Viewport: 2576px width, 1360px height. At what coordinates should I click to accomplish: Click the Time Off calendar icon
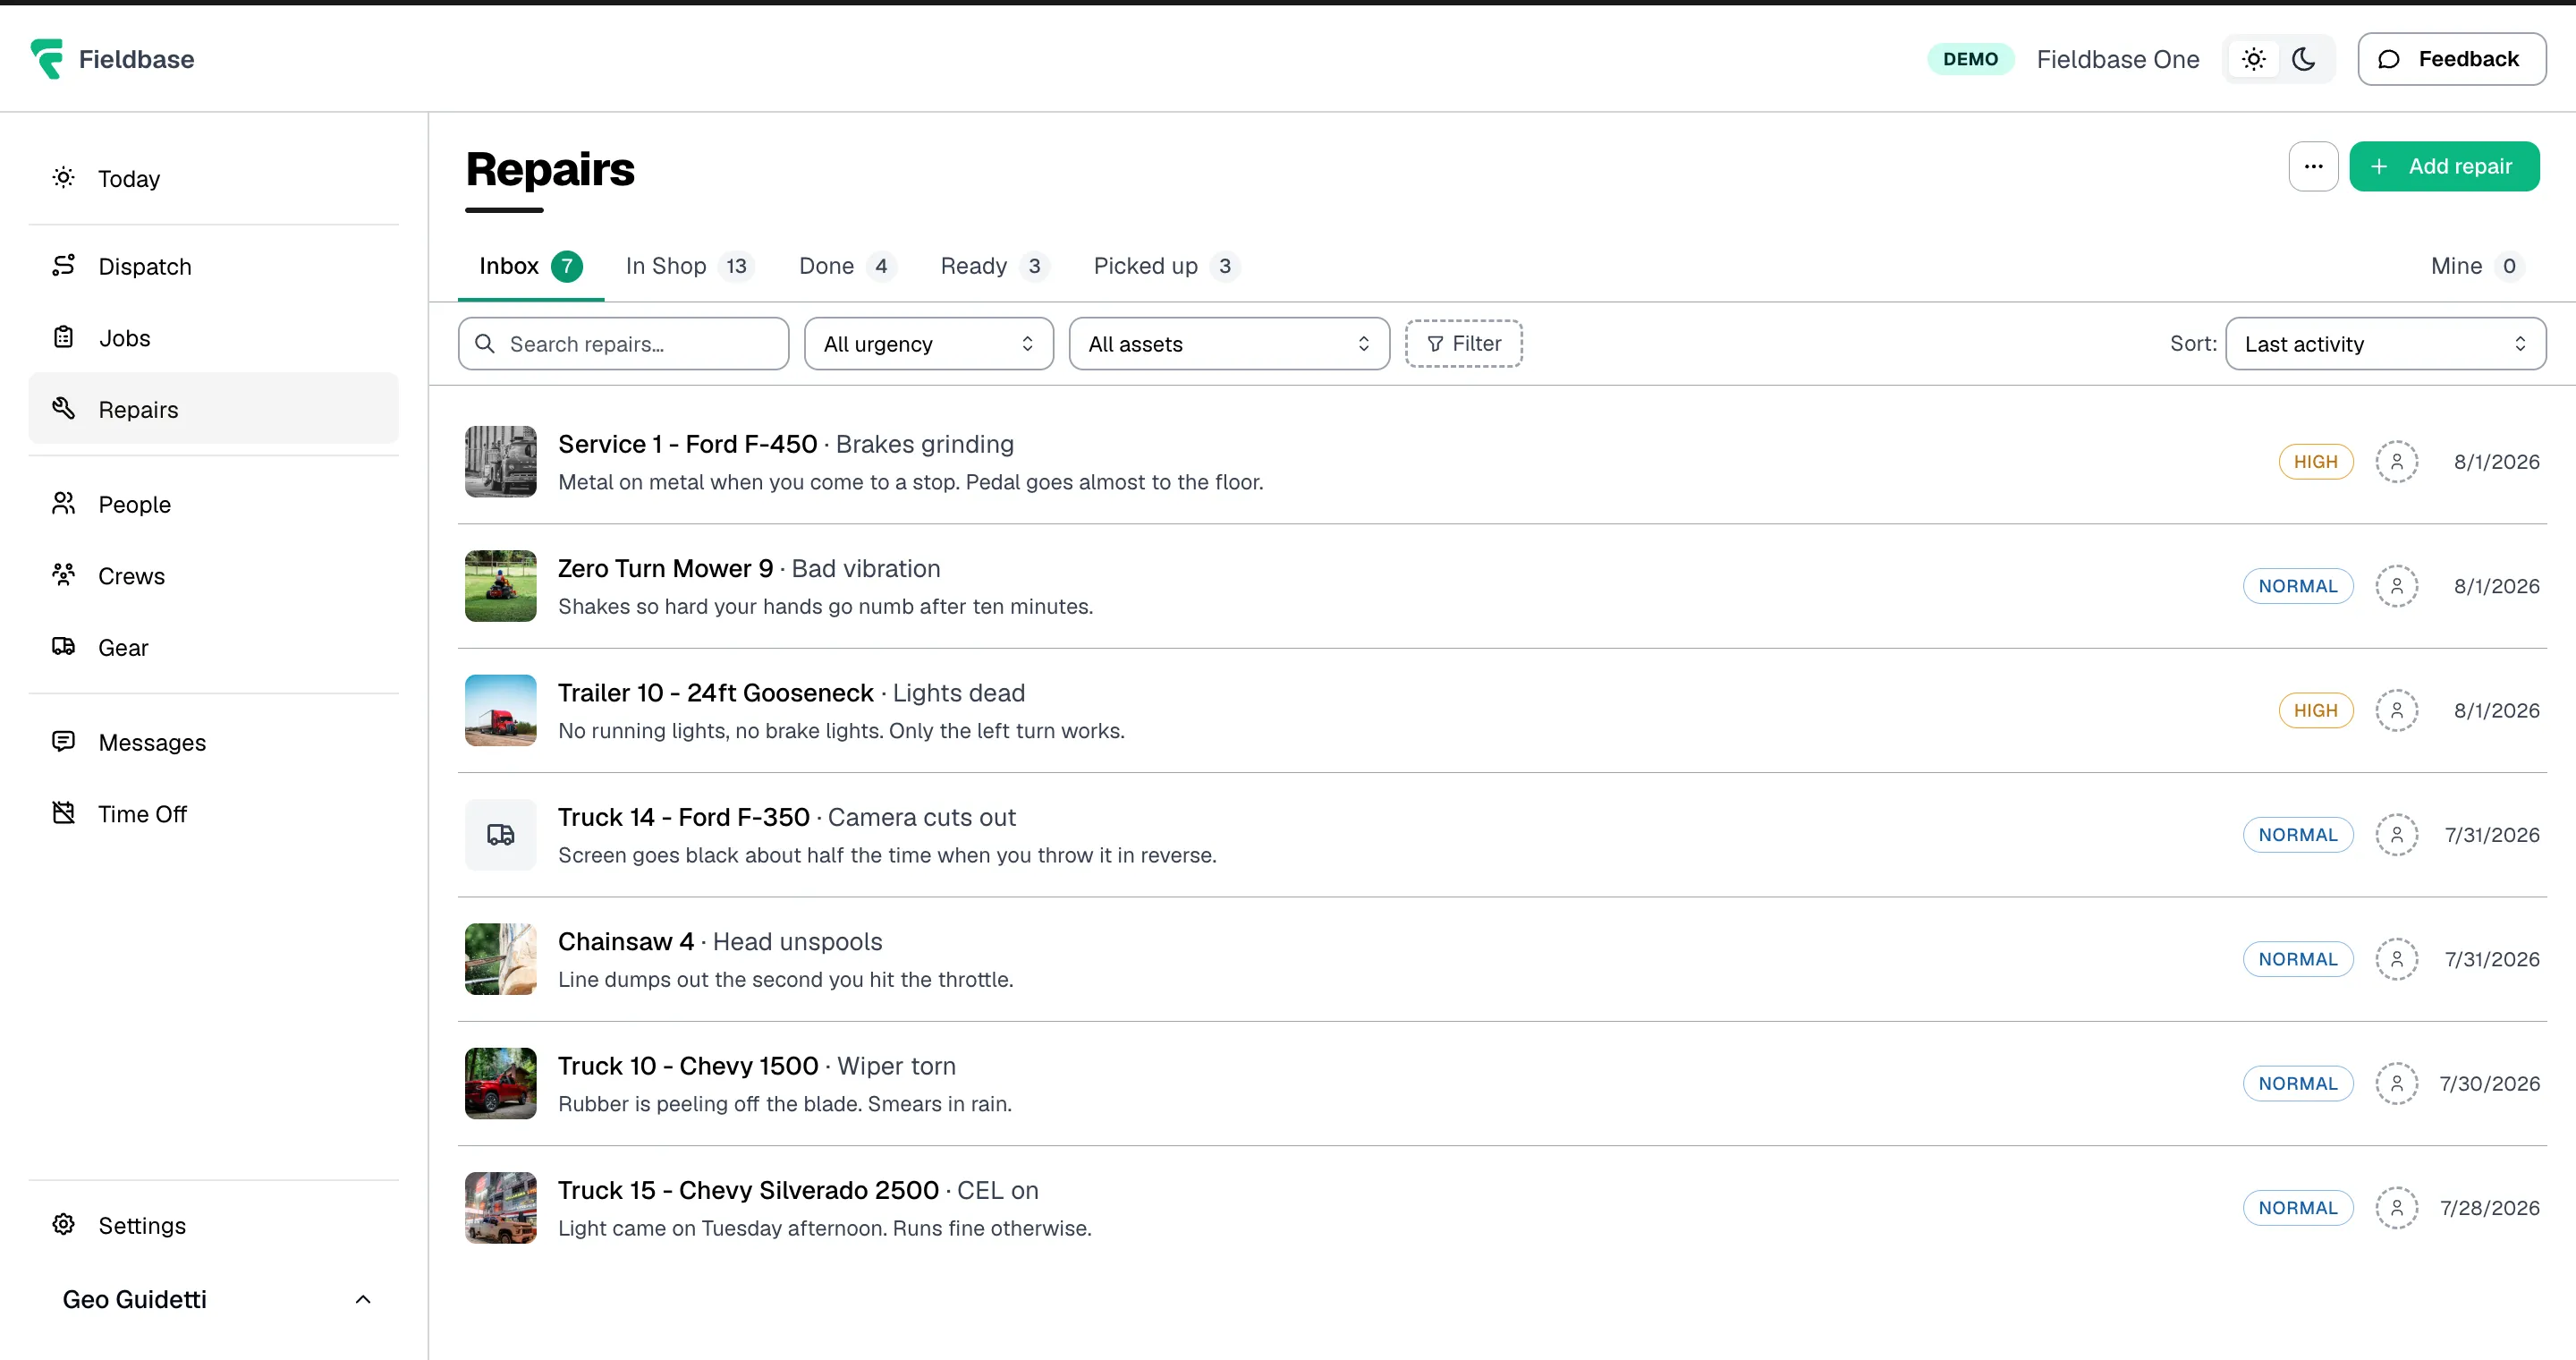[x=63, y=813]
